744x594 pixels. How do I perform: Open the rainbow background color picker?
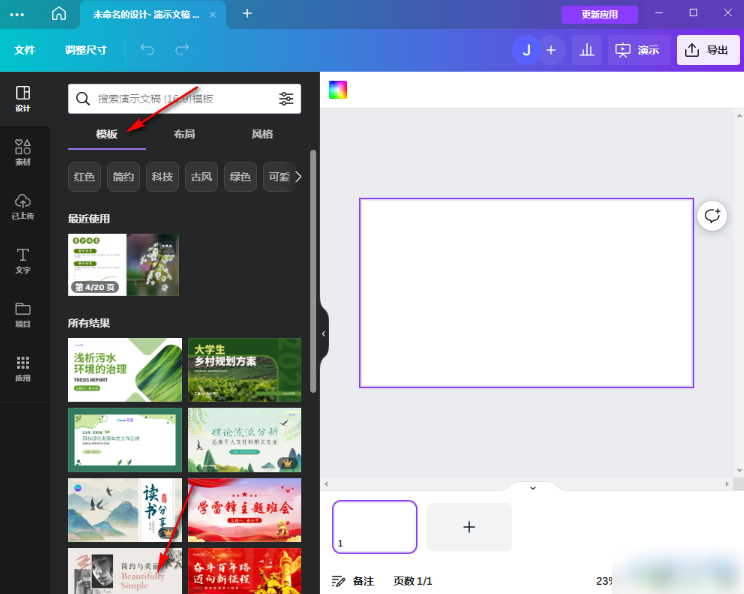click(x=338, y=90)
